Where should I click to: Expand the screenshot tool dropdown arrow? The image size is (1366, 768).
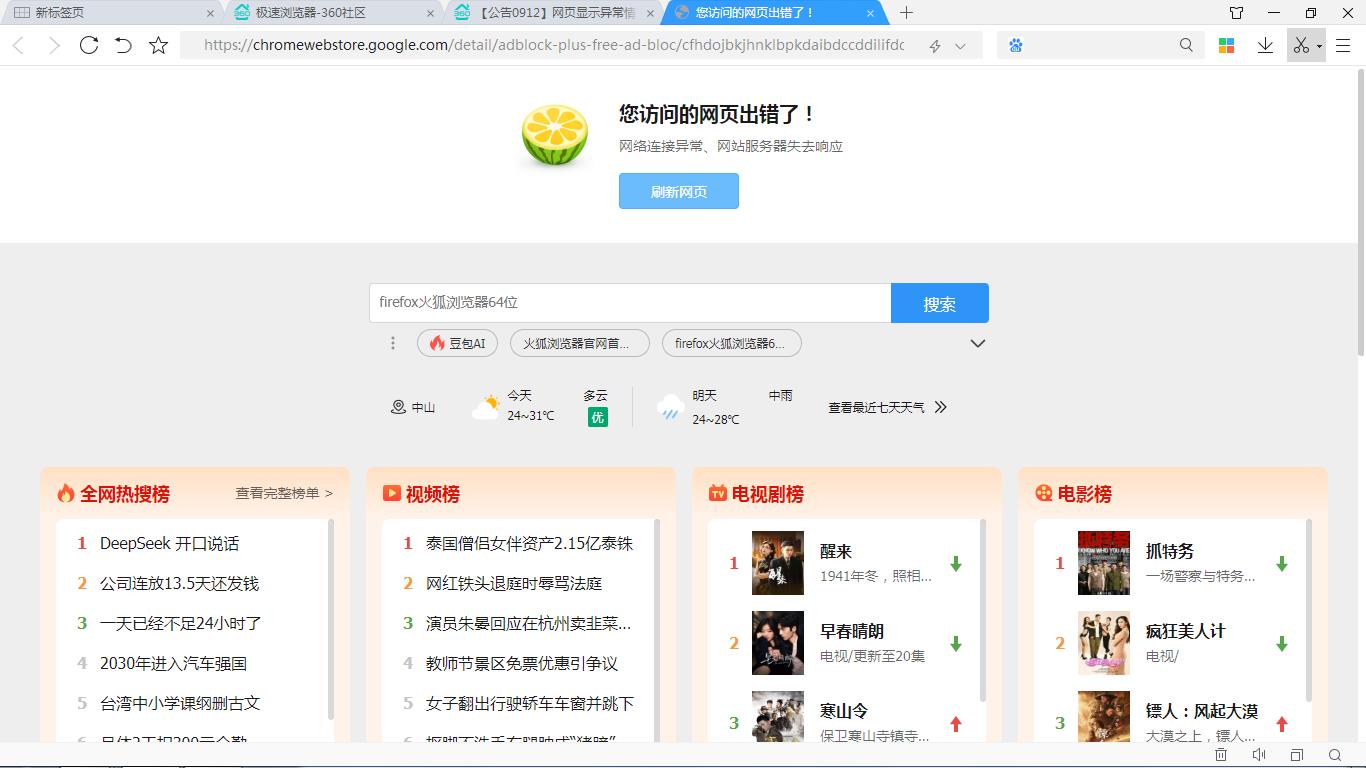(x=1319, y=46)
